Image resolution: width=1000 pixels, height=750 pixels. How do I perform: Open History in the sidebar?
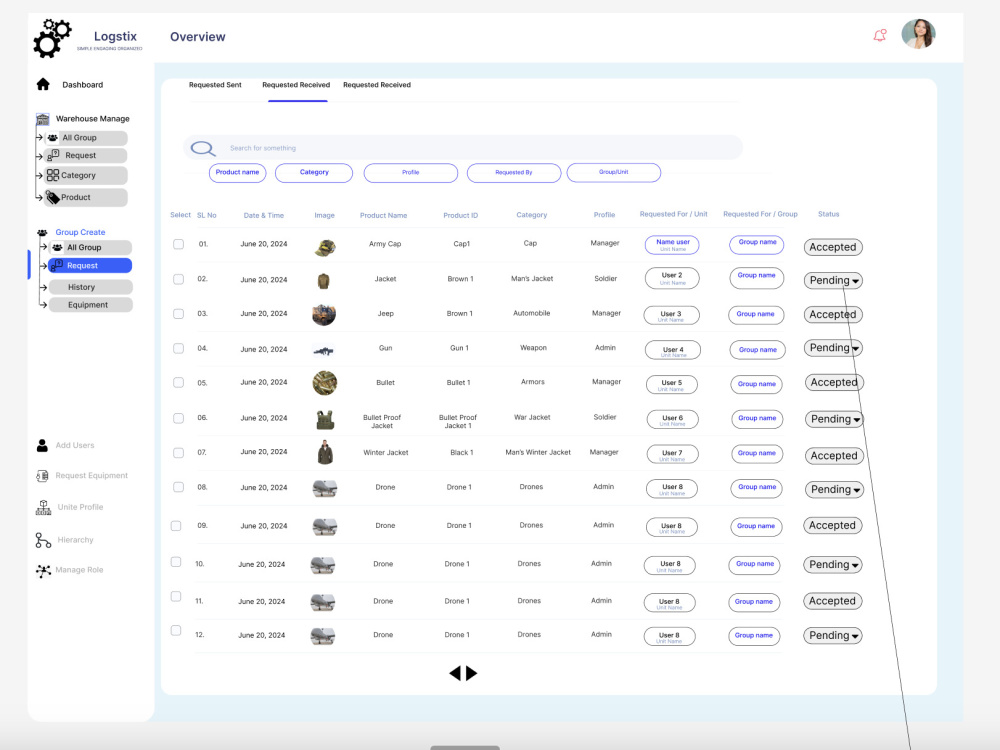point(91,287)
